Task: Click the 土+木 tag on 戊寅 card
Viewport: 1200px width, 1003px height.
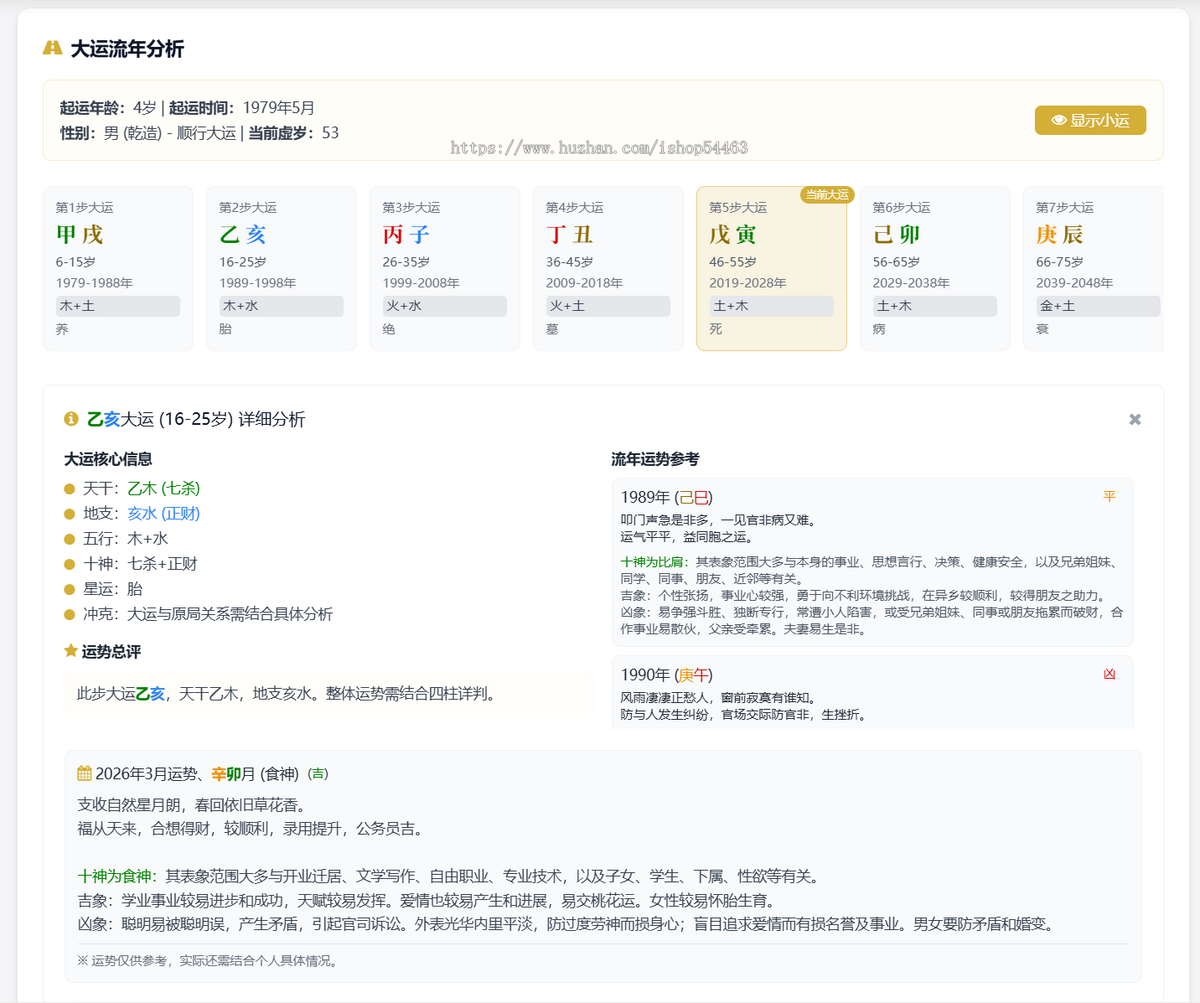Action: point(771,306)
